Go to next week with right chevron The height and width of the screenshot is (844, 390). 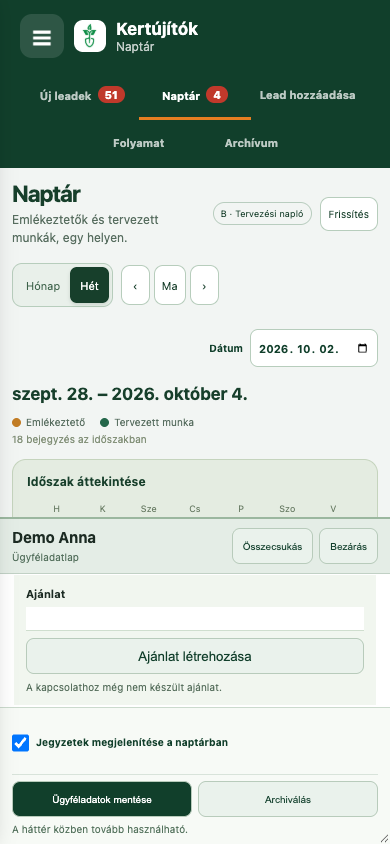204,285
